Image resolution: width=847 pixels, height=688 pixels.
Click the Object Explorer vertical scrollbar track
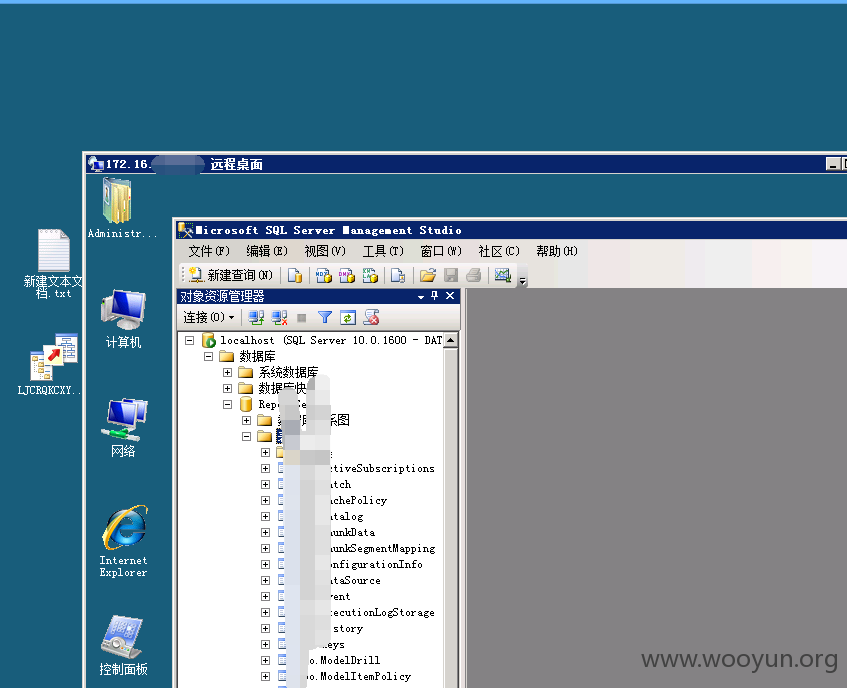[451, 517]
